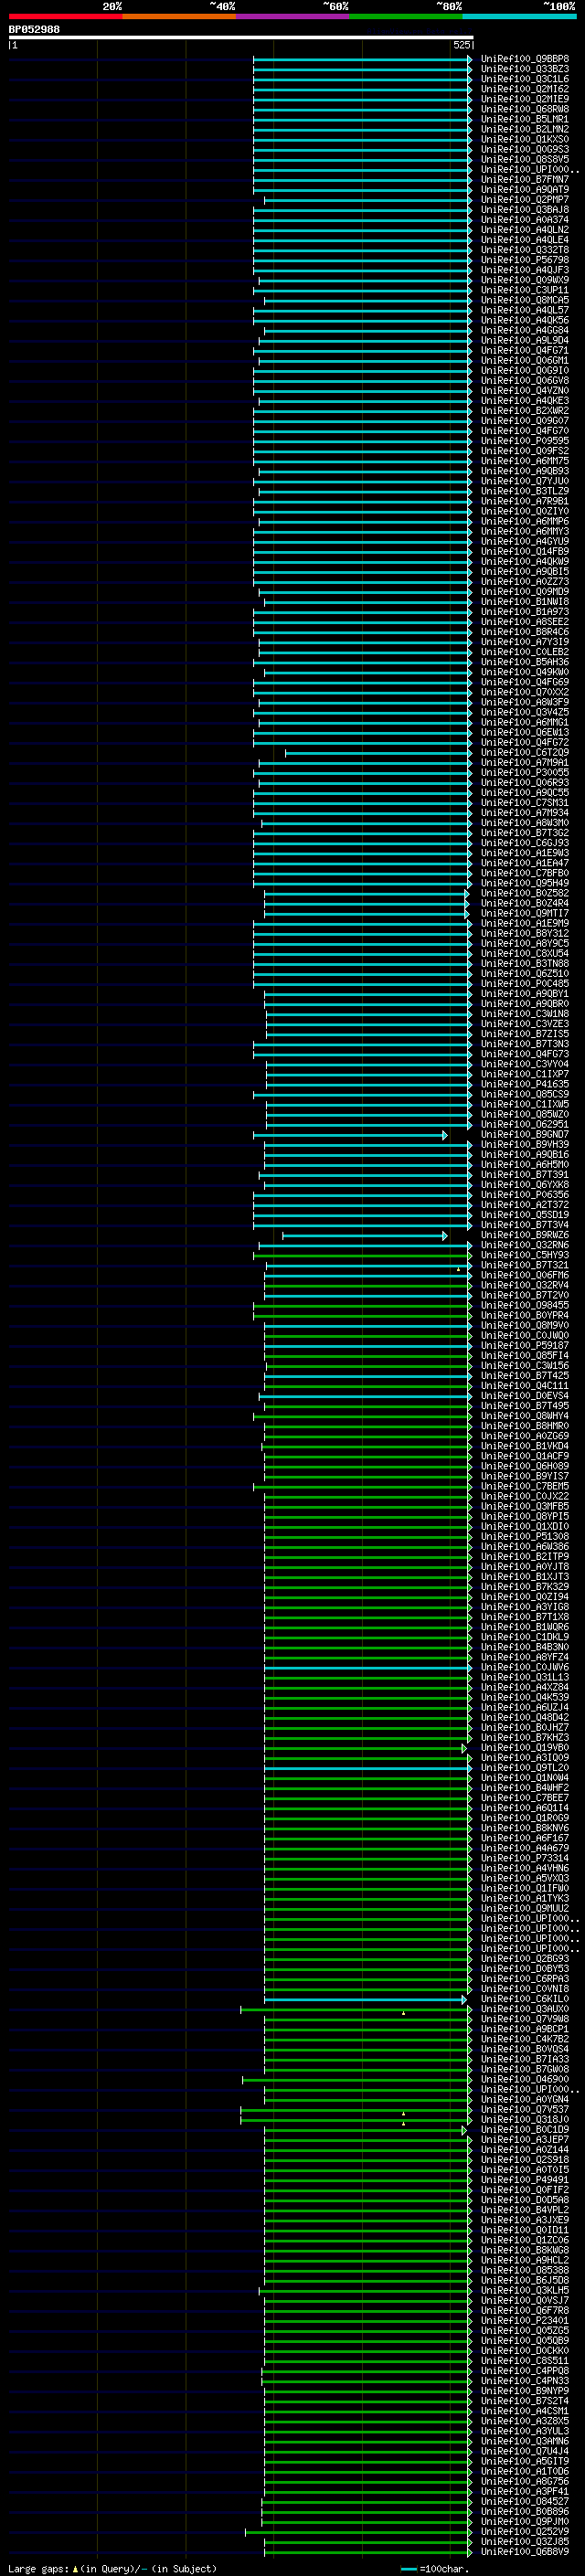The width and height of the screenshot is (585, 2576).
Task: Click the cyan alignment bar for UniRef100_Q2PMP7
Action: point(368,200)
